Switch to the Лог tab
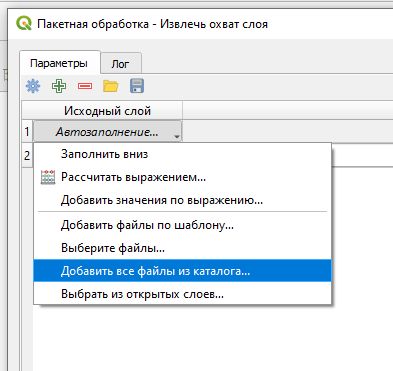The image size is (393, 371). coord(120,63)
